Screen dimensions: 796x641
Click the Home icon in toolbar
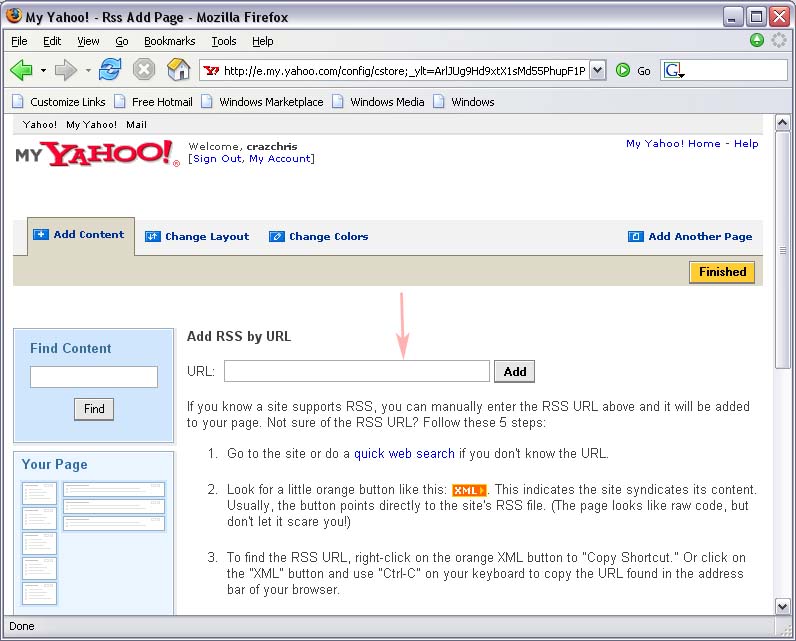coord(178,70)
